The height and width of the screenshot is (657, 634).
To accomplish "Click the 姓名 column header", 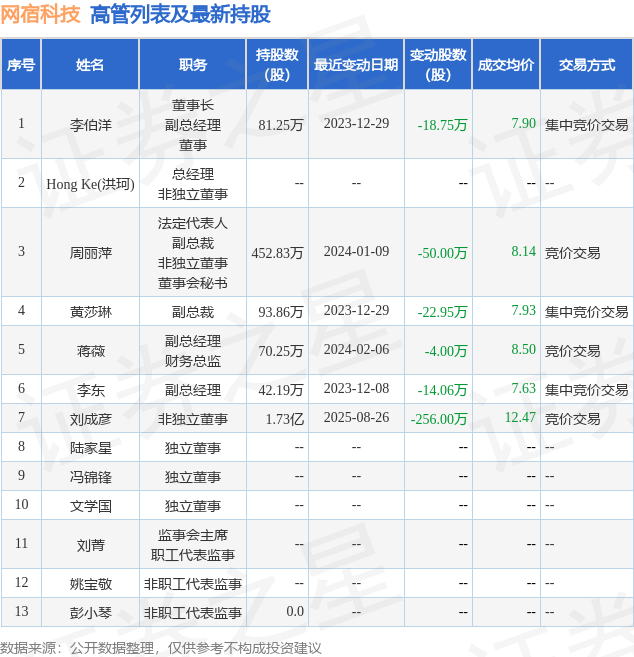I will click(90, 65).
